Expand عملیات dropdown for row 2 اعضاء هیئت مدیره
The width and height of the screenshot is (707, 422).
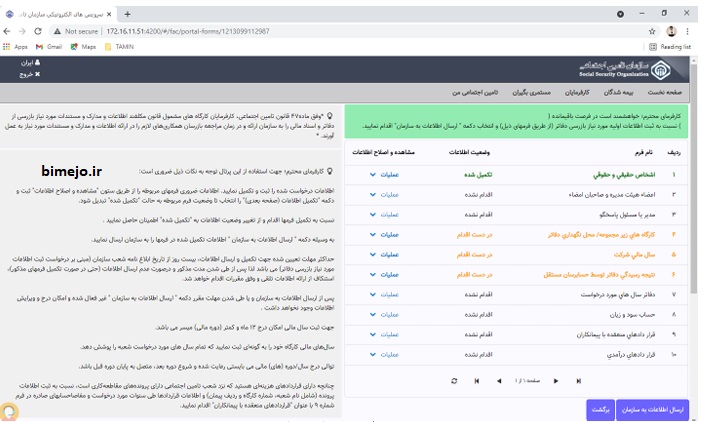384,195
